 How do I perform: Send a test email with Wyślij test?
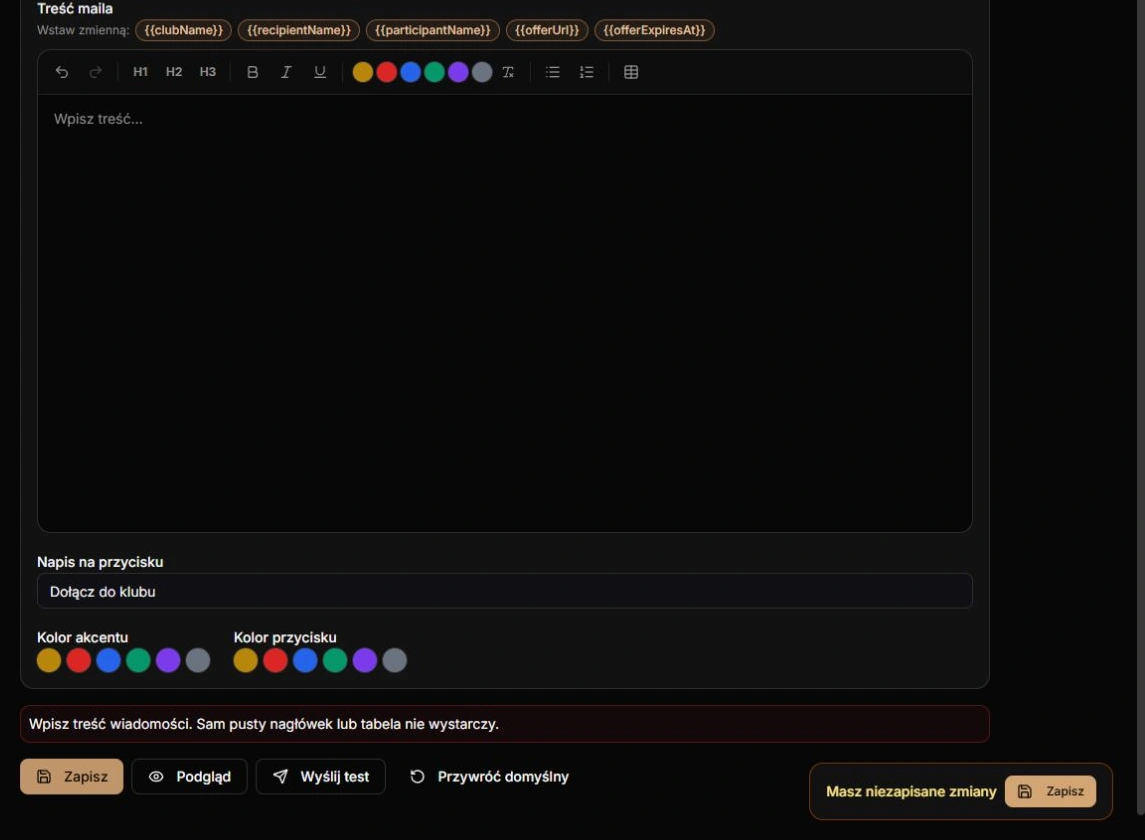(321, 776)
